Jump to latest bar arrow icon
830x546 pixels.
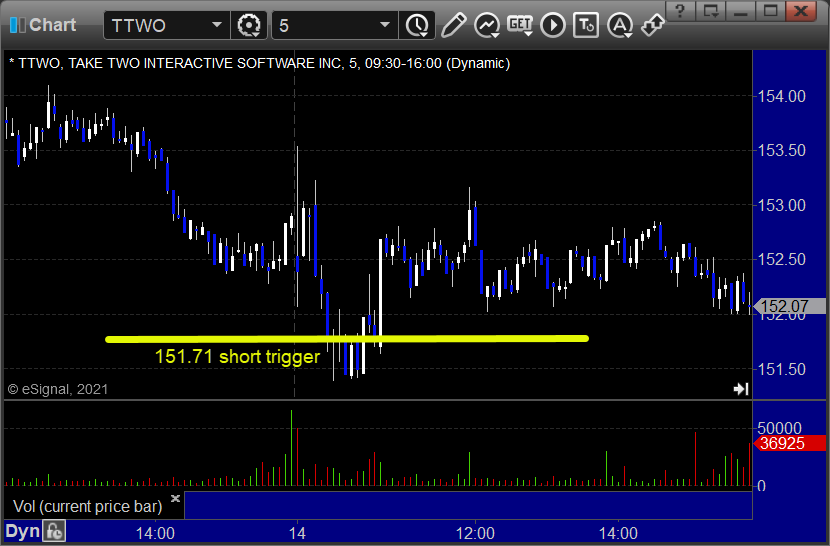click(x=741, y=389)
